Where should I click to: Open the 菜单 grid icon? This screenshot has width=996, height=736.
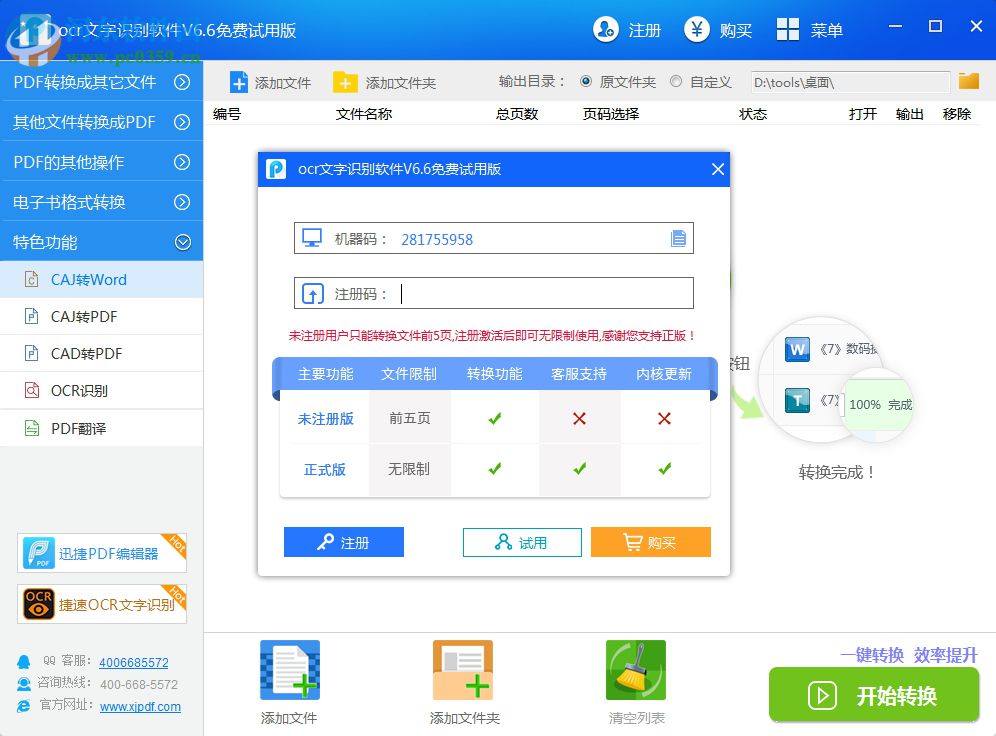788,29
